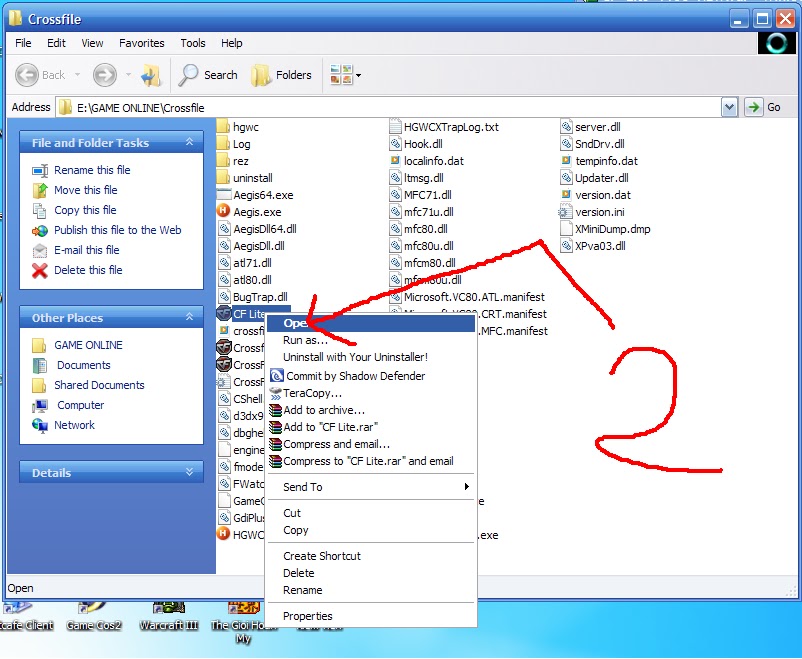Select tempinfo.dat file icon
Image resolution: width=802 pixels, height=659 pixels.
(x=566, y=161)
